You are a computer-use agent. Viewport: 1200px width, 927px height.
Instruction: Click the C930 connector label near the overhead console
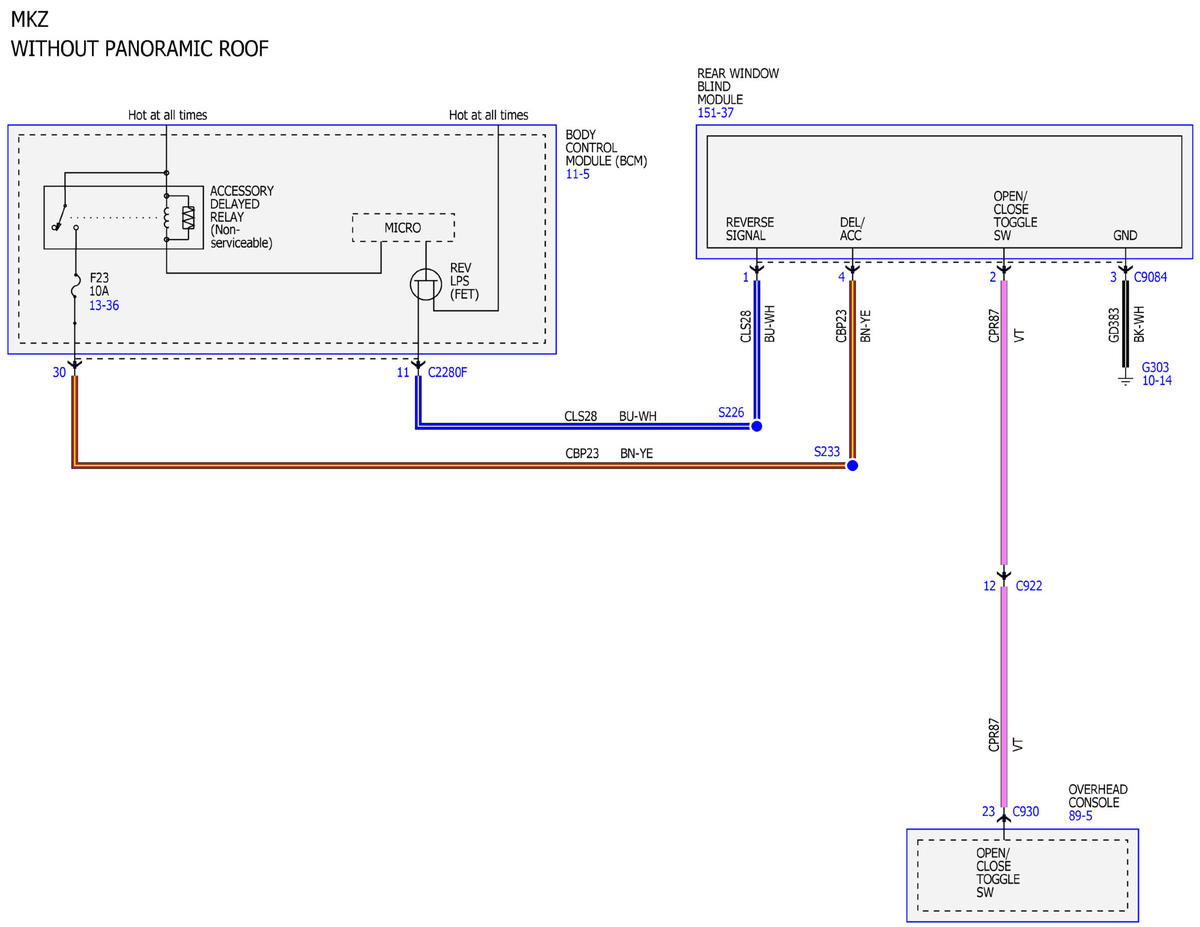click(x=1026, y=812)
